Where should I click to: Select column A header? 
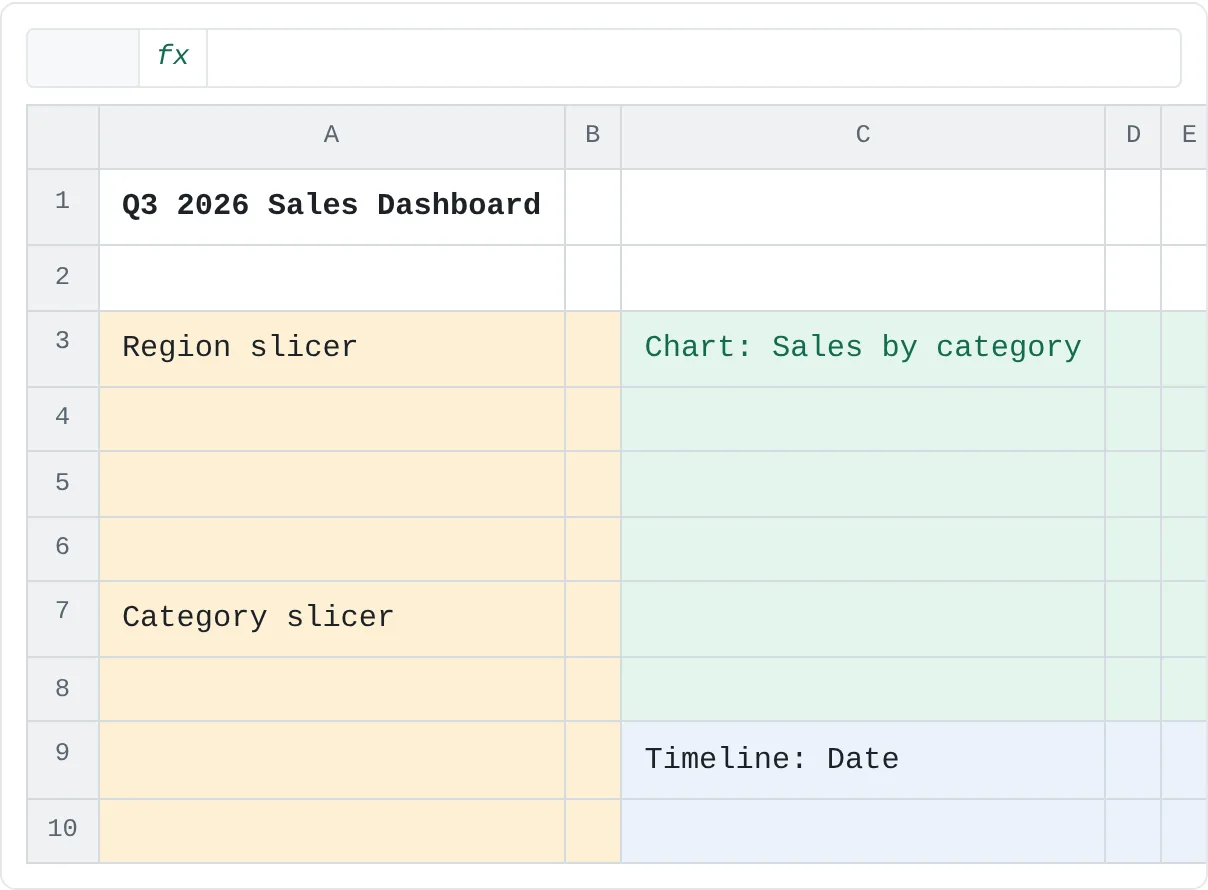(x=332, y=136)
